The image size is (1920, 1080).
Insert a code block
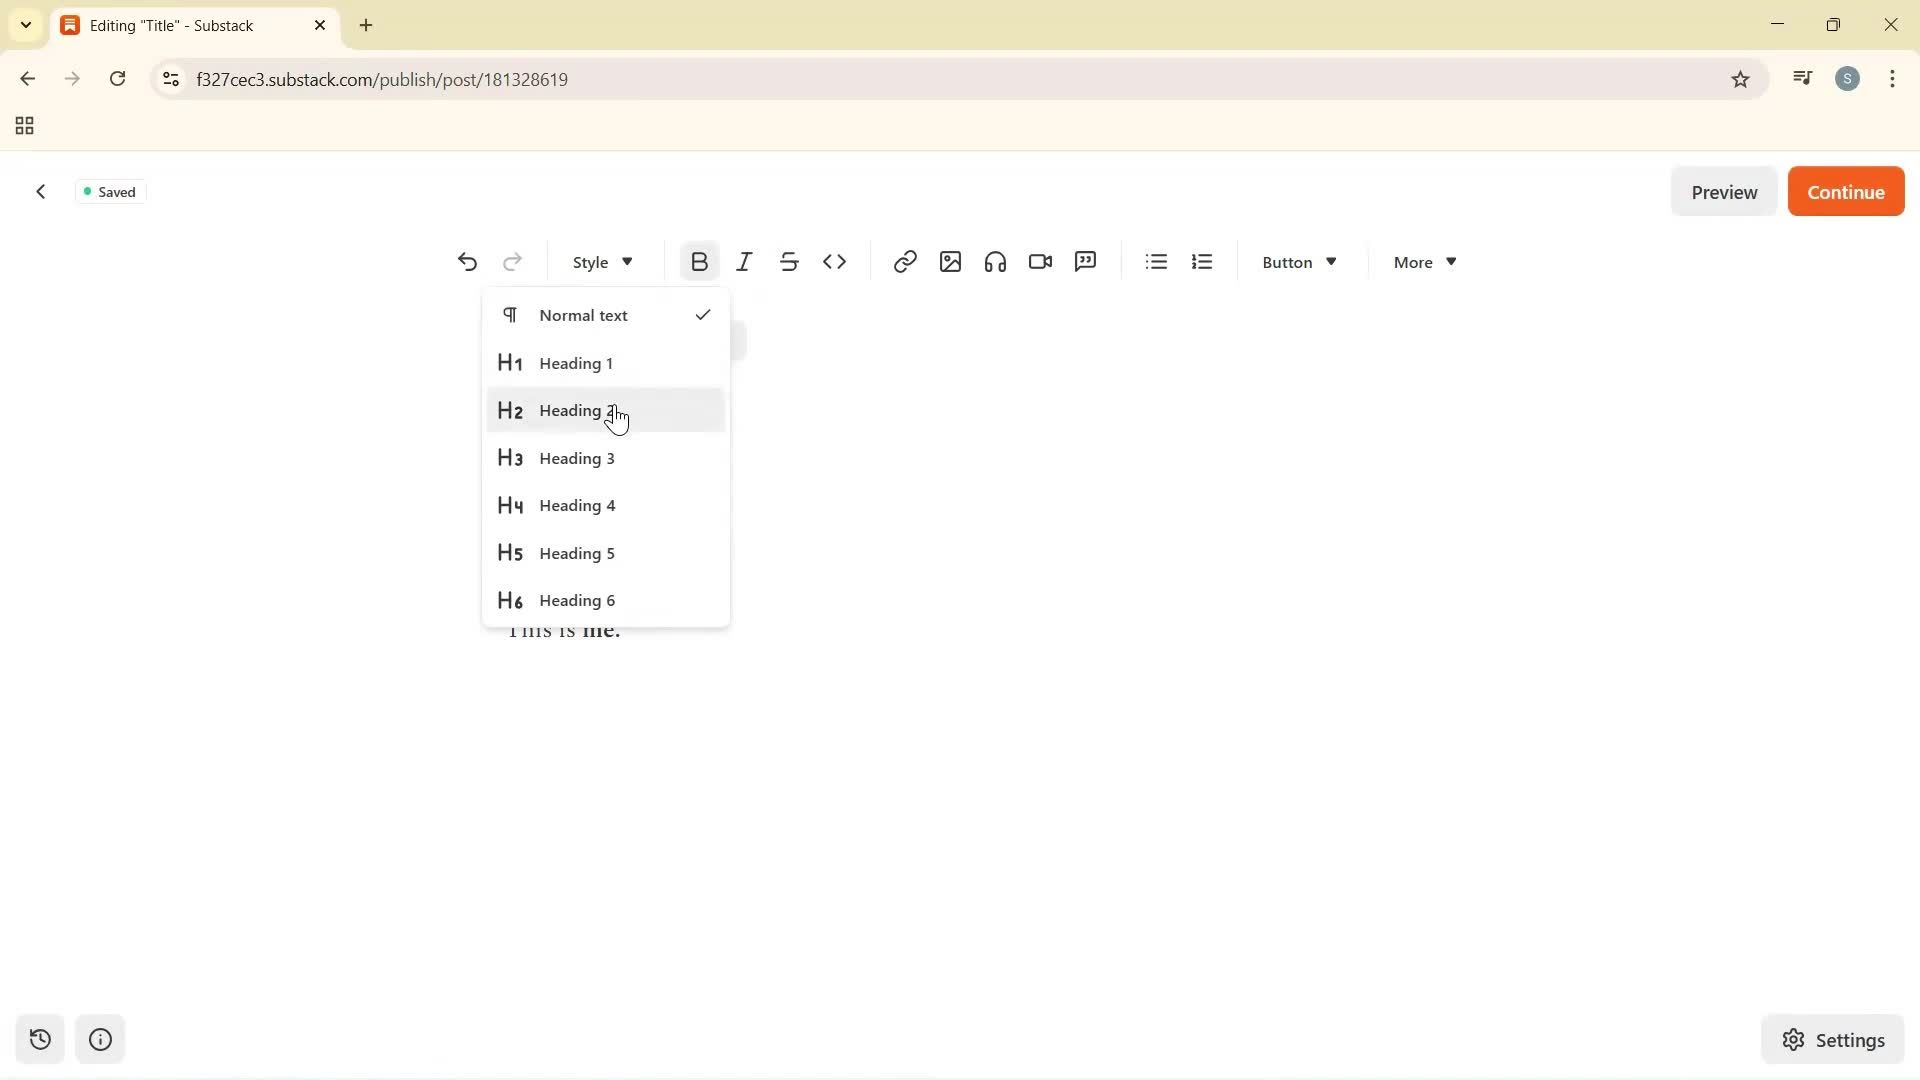point(835,261)
